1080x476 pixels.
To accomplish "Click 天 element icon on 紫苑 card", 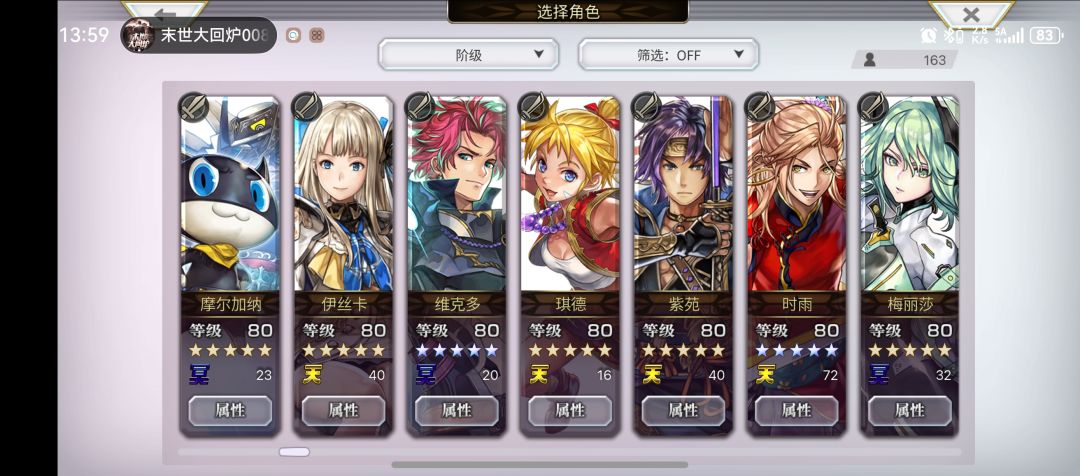I will click(x=652, y=374).
